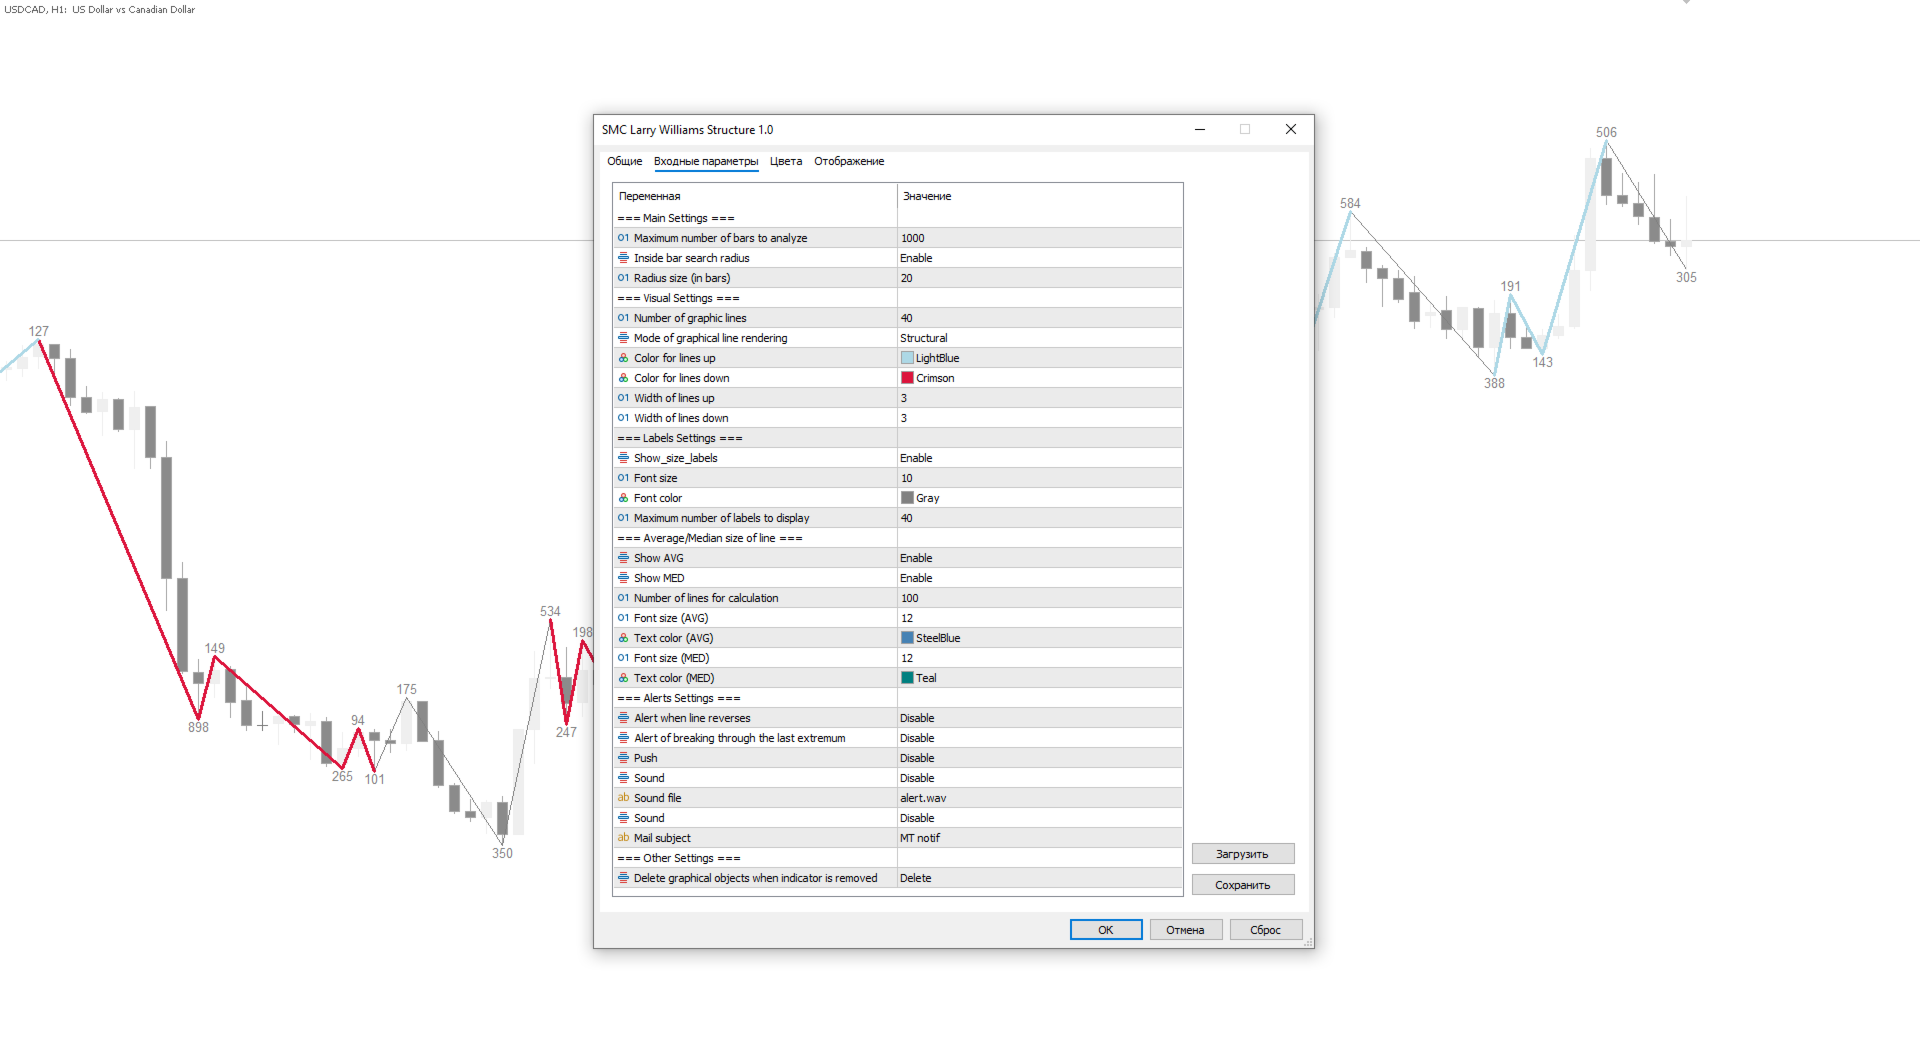Screen dimensions: 1920x1060
Task: Open Structural value of line rendering mode
Action: coord(1040,338)
